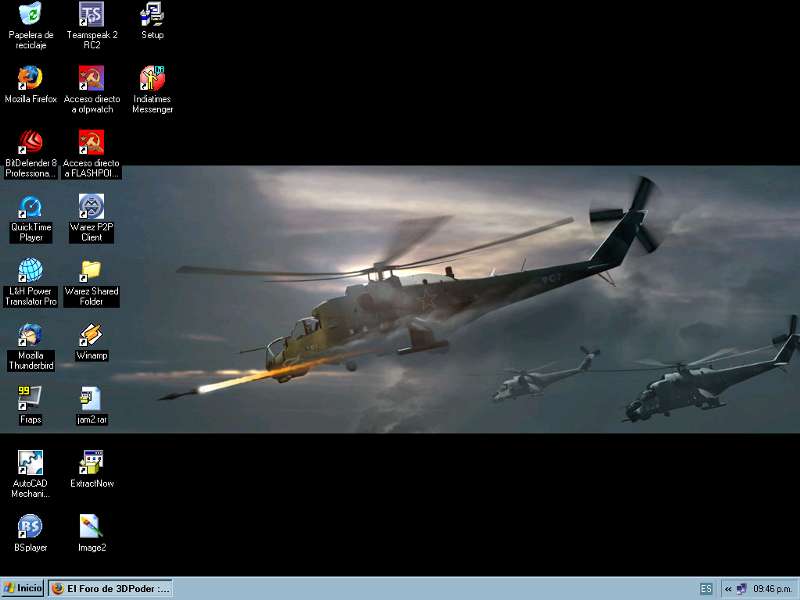The width and height of the screenshot is (800, 600).
Task: Select the Winamp desktop icon
Action: click(x=91, y=335)
